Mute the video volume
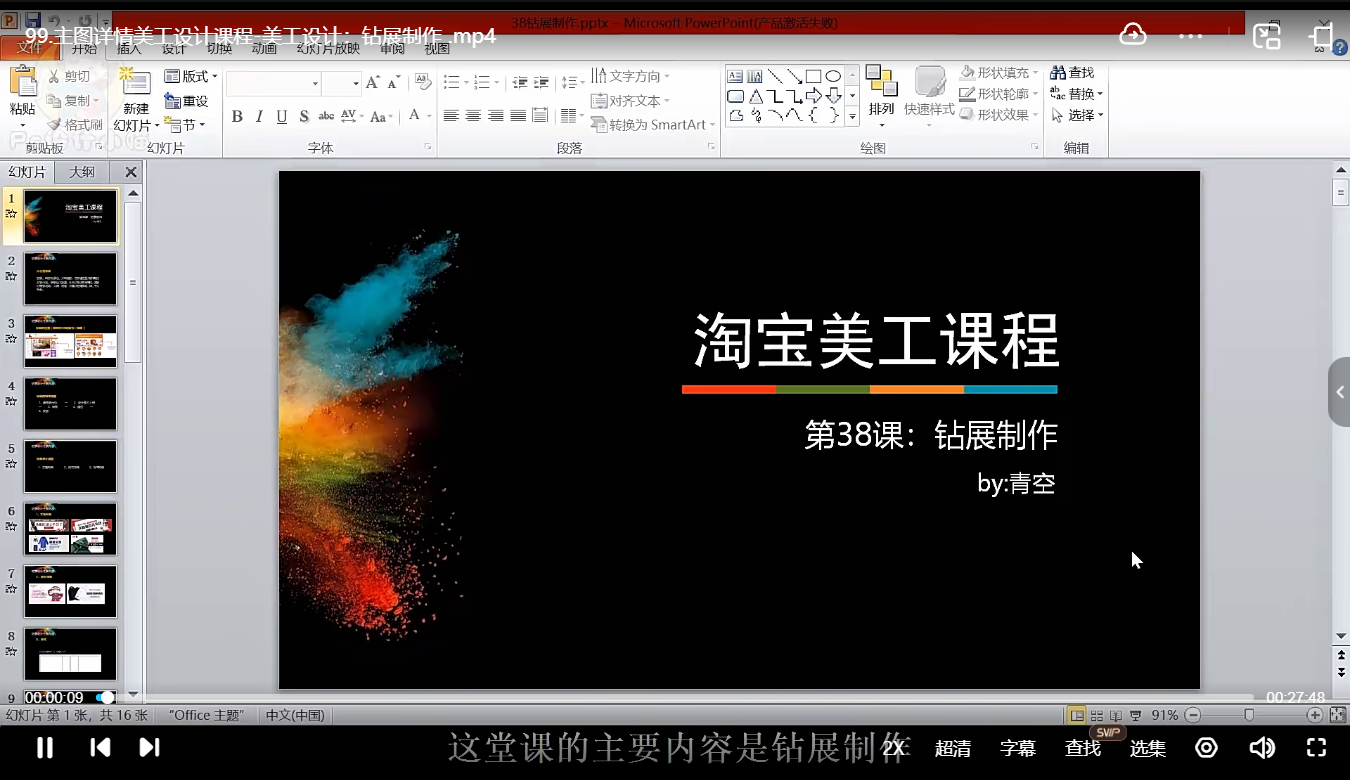This screenshot has height=780, width=1350. pyautogui.click(x=1262, y=747)
